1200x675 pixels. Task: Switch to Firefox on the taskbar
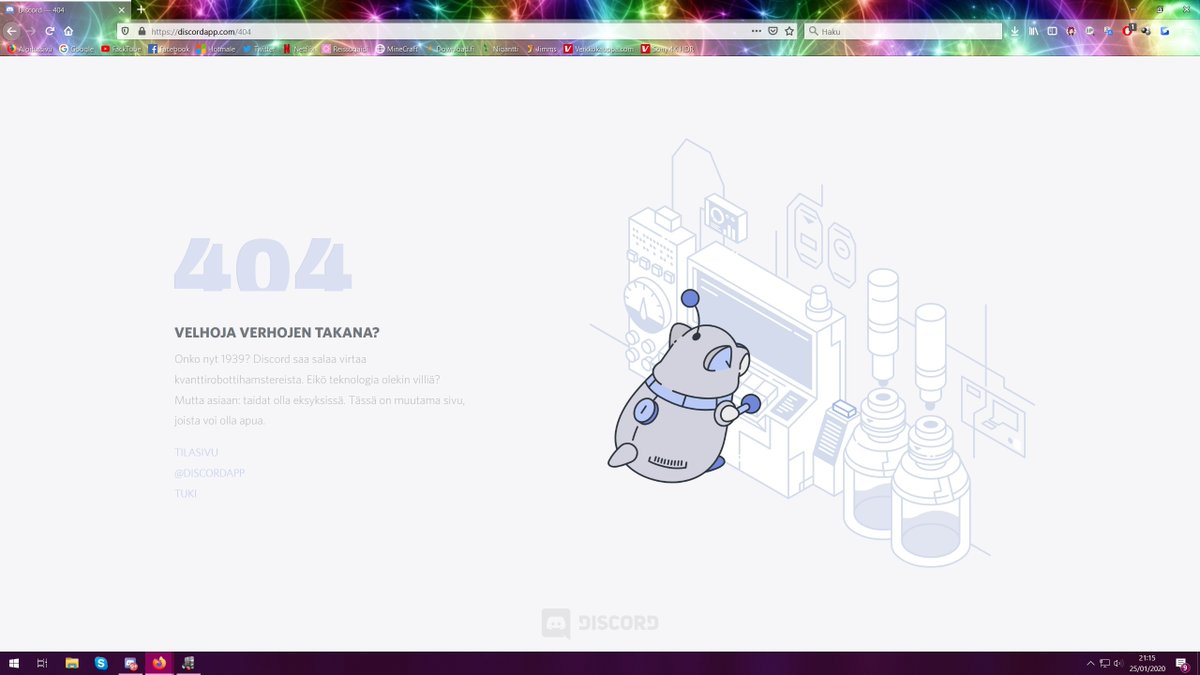pos(159,663)
